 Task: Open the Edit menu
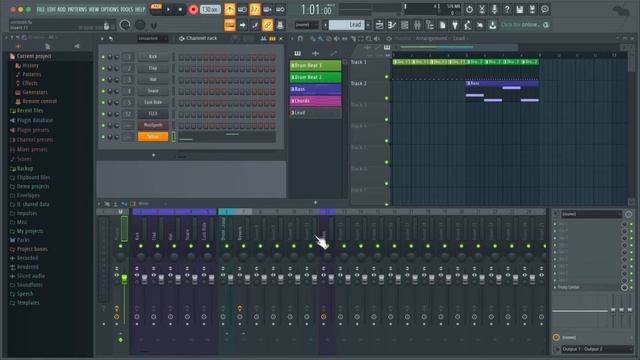[51, 9]
